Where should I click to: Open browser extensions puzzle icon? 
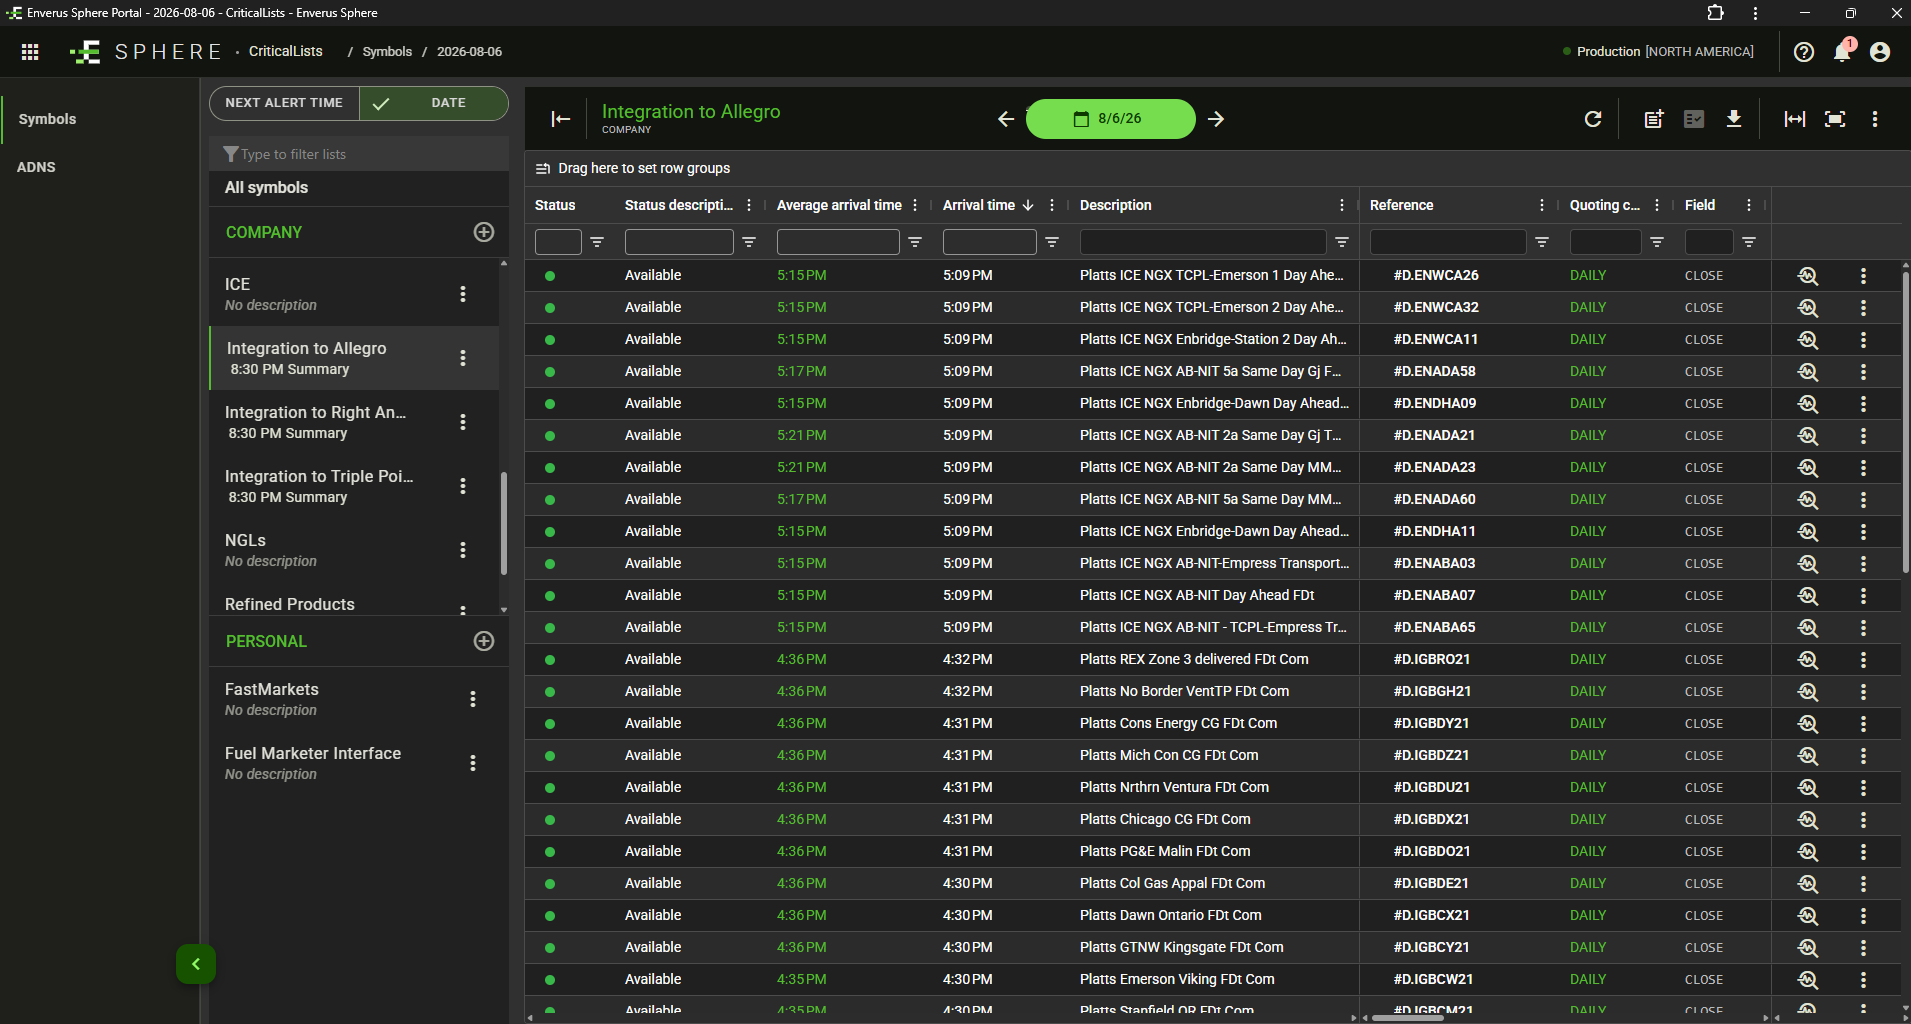point(1716,13)
